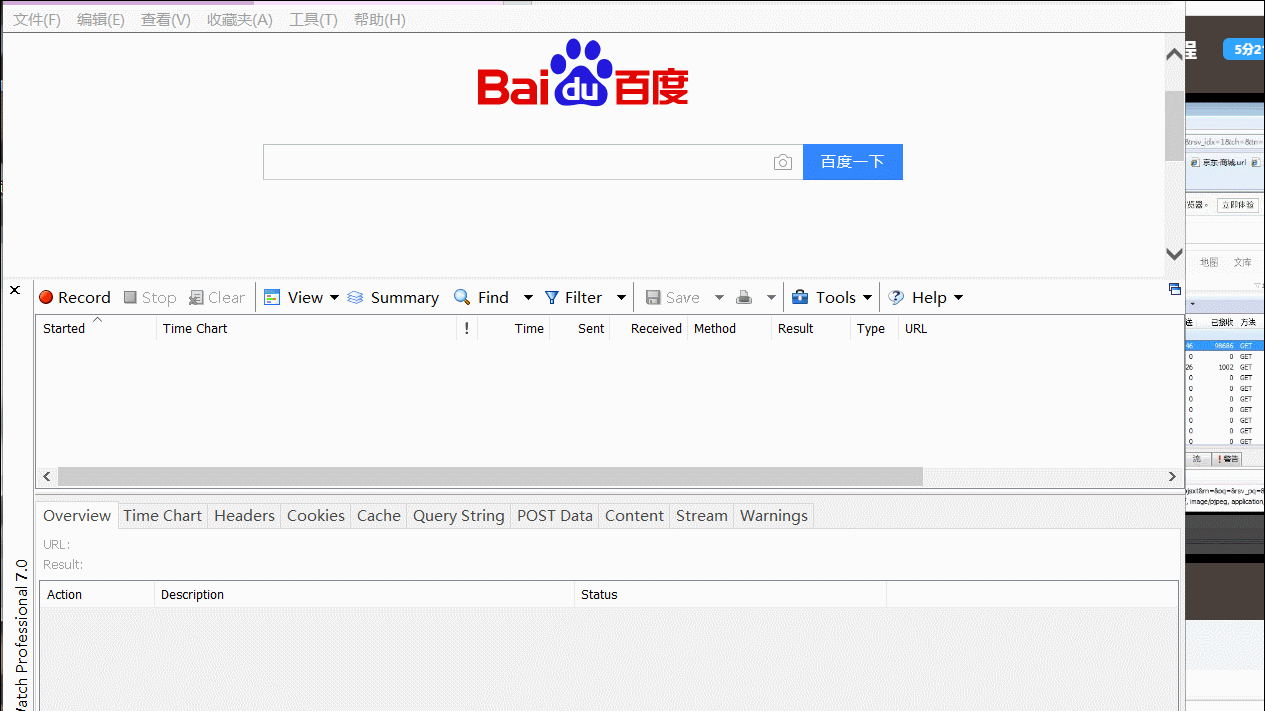Click the Time Chart column header in the log grid
1265x711 pixels.
306,328
